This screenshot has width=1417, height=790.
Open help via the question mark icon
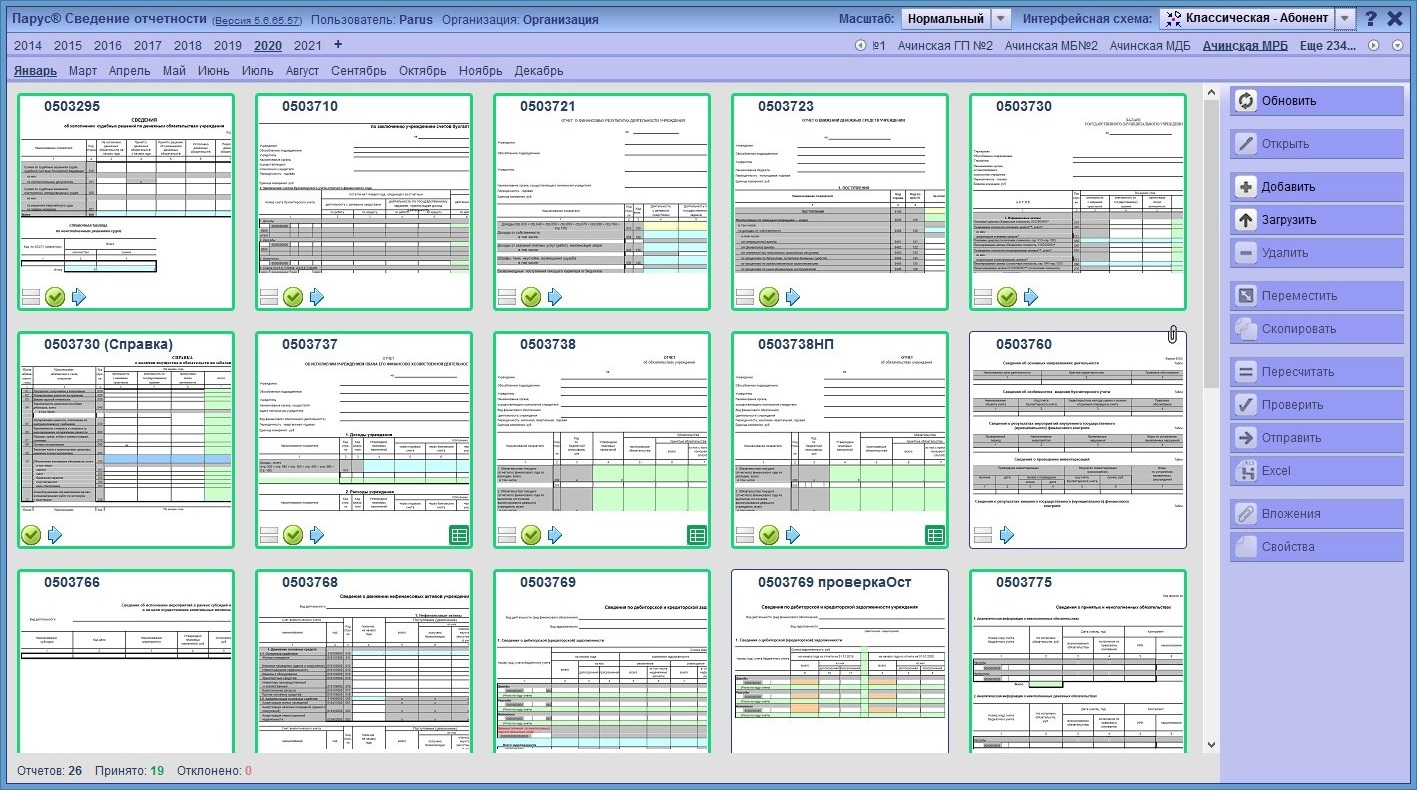point(1371,18)
